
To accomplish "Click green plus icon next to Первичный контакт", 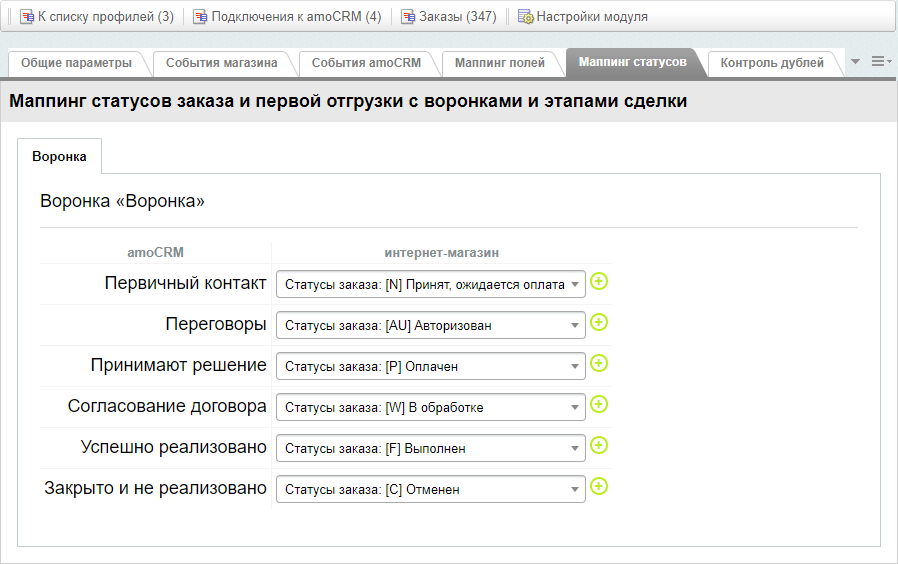I will click(x=599, y=282).
